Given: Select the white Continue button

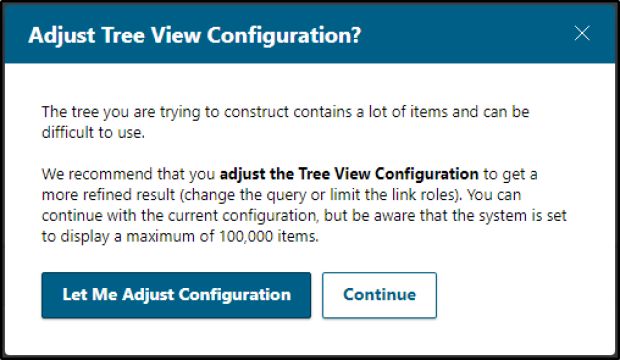Looking at the screenshot, I should [379, 295].
